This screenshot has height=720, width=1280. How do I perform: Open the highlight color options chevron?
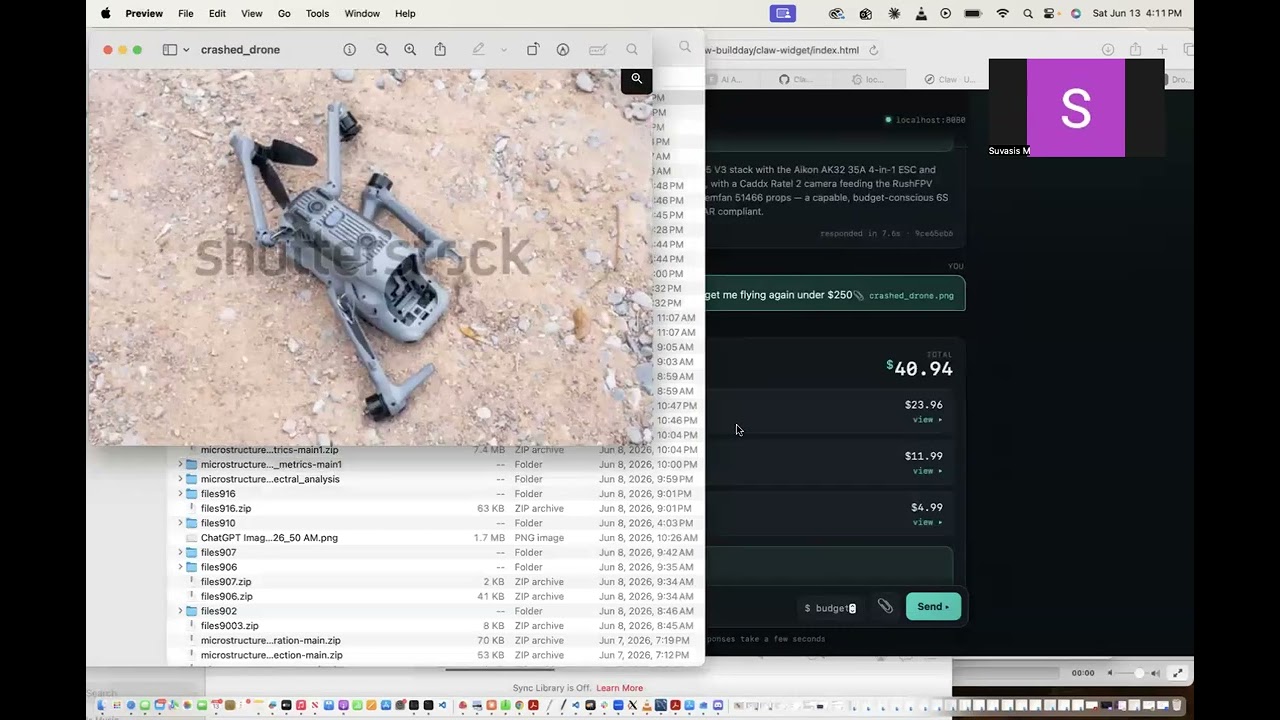click(503, 50)
